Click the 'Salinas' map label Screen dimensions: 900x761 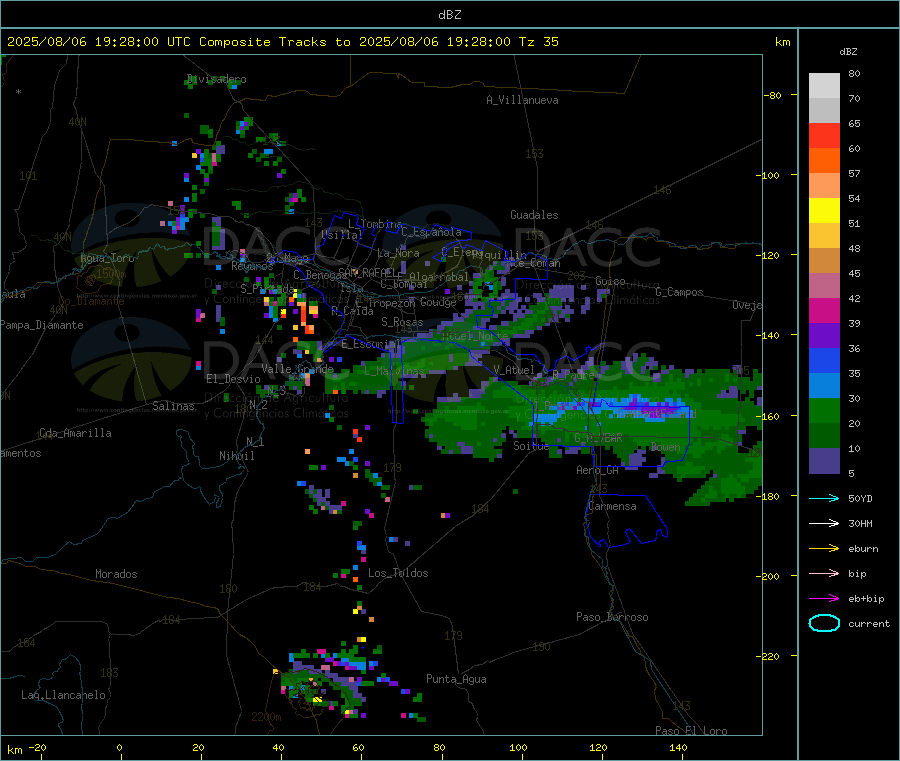coord(173,406)
